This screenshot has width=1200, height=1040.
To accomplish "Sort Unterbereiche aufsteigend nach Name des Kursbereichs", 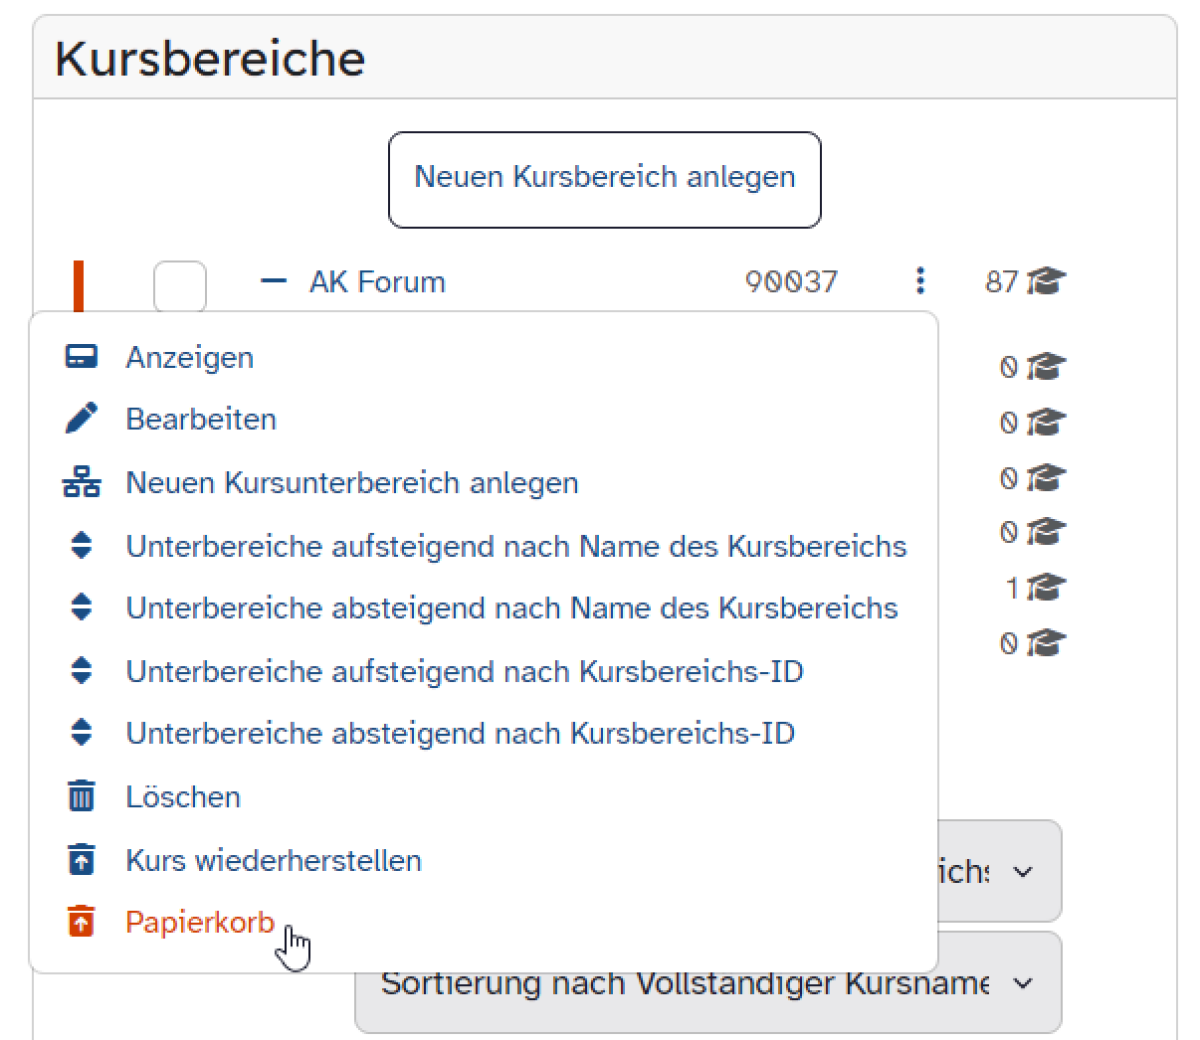I will point(515,546).
